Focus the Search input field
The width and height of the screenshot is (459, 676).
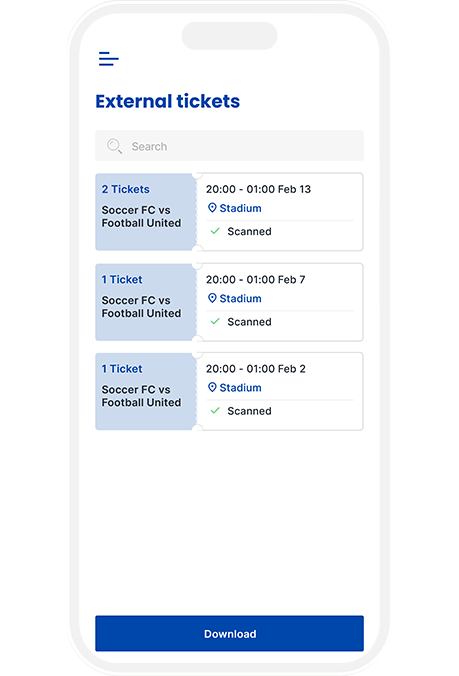[229, 146]
